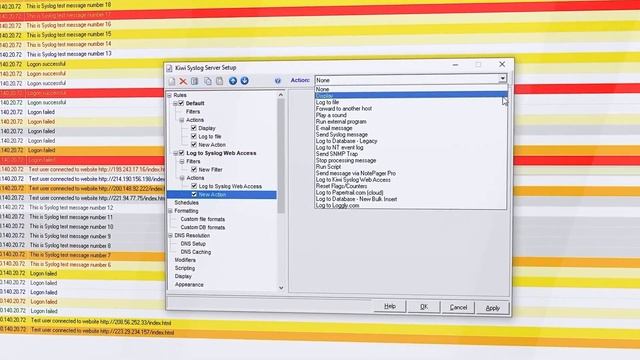Close the Action dropdown via its arrow

(502, 79)
